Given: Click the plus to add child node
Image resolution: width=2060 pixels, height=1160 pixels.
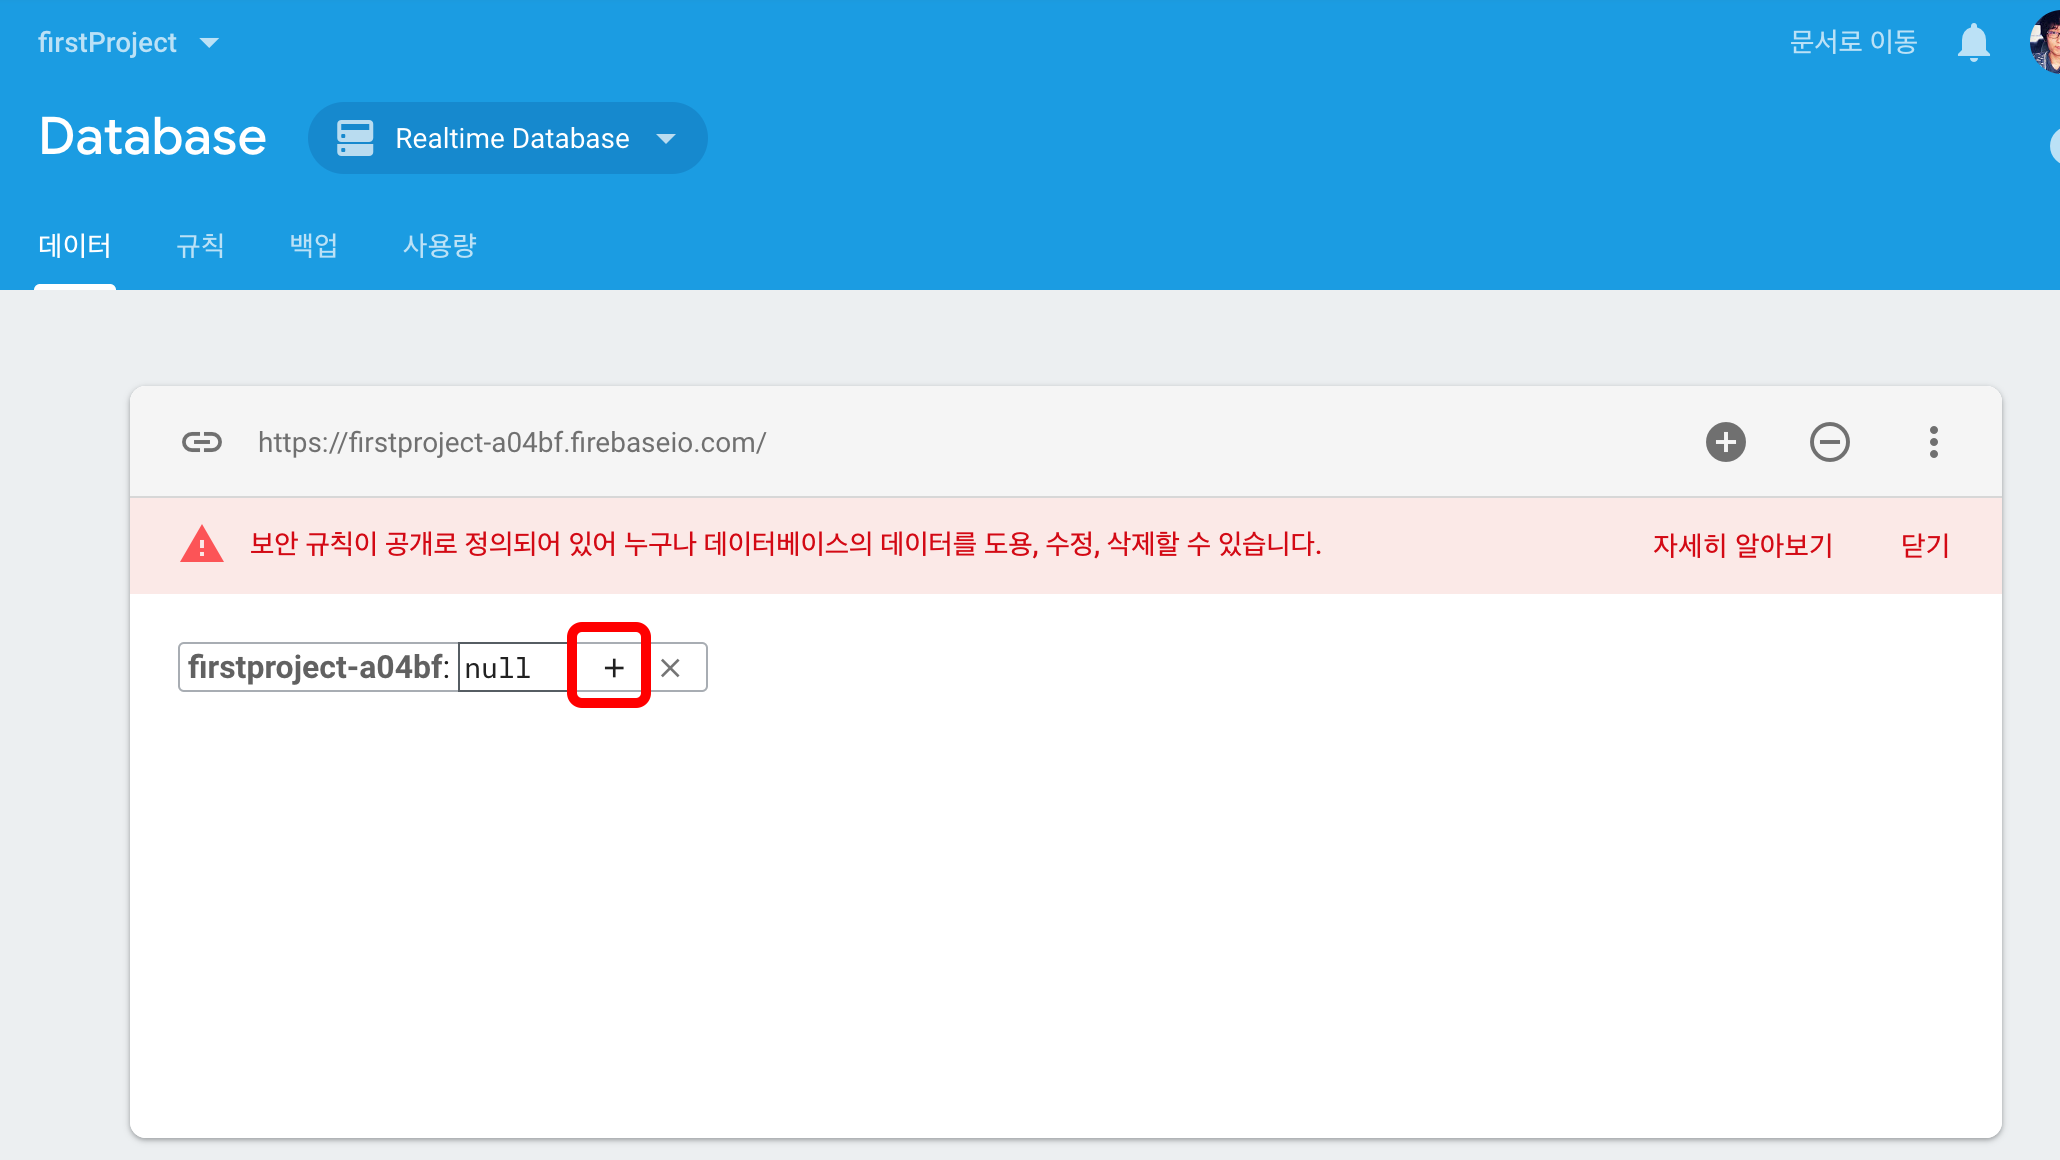Looking at the screenshot, I should [x=613, y=667].
